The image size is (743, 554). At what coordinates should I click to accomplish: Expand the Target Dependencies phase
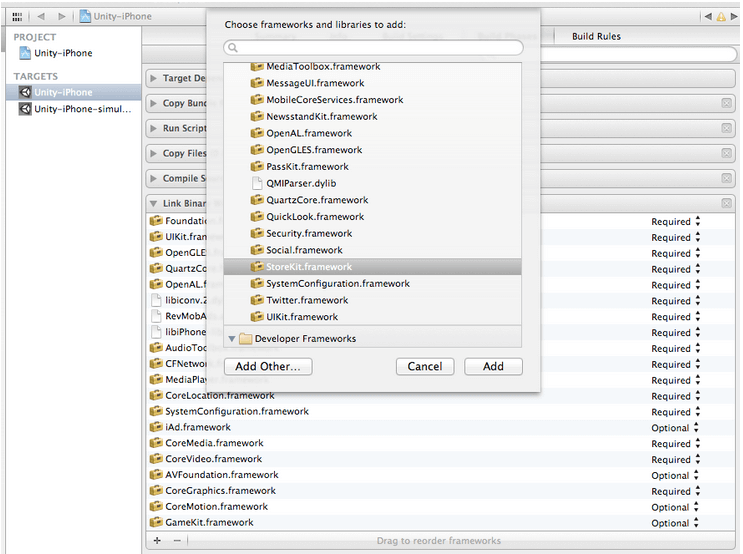pyautogui.click(x=153, y=78)
